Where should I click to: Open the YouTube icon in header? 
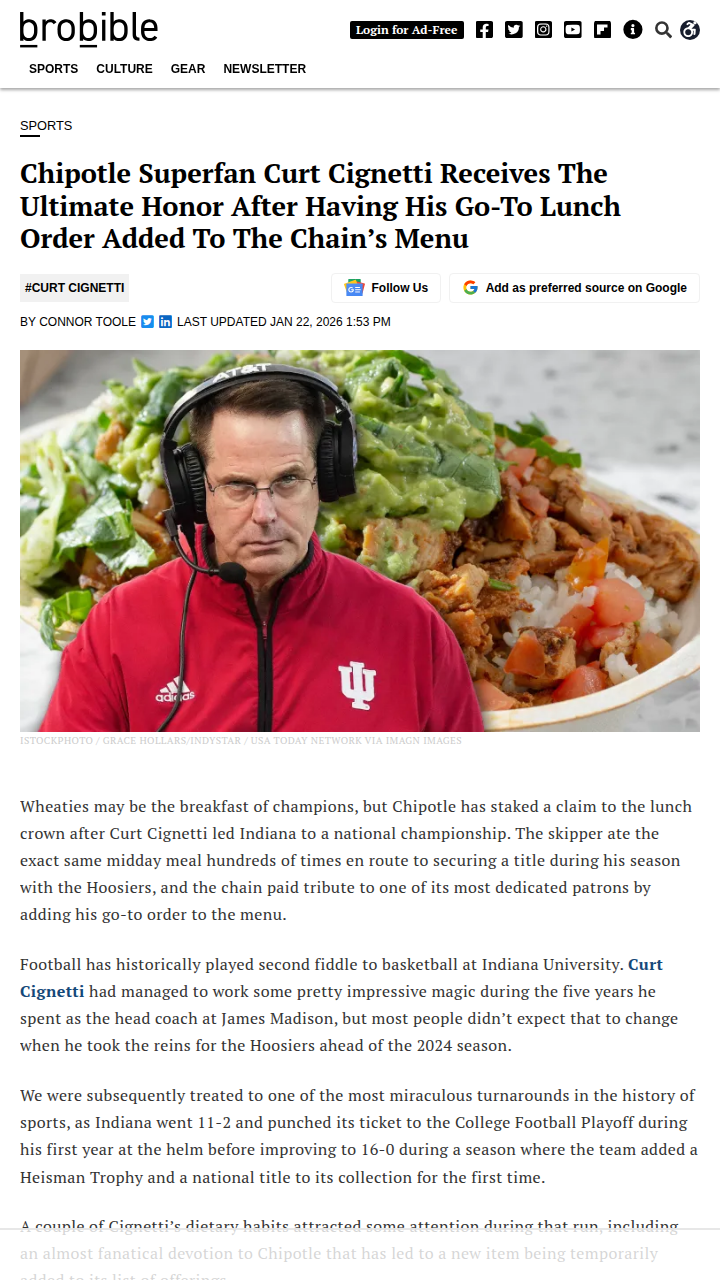tap(573, 30)
